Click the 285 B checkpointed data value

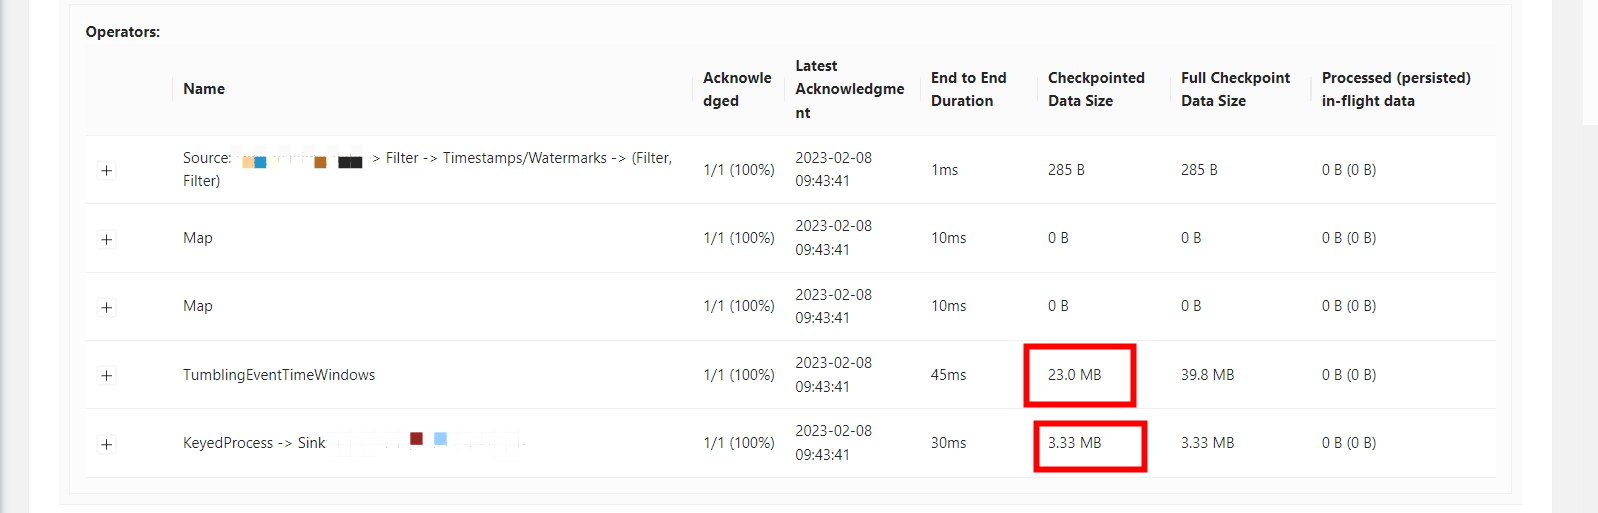pyautogui.click(x=1066, y=170)
